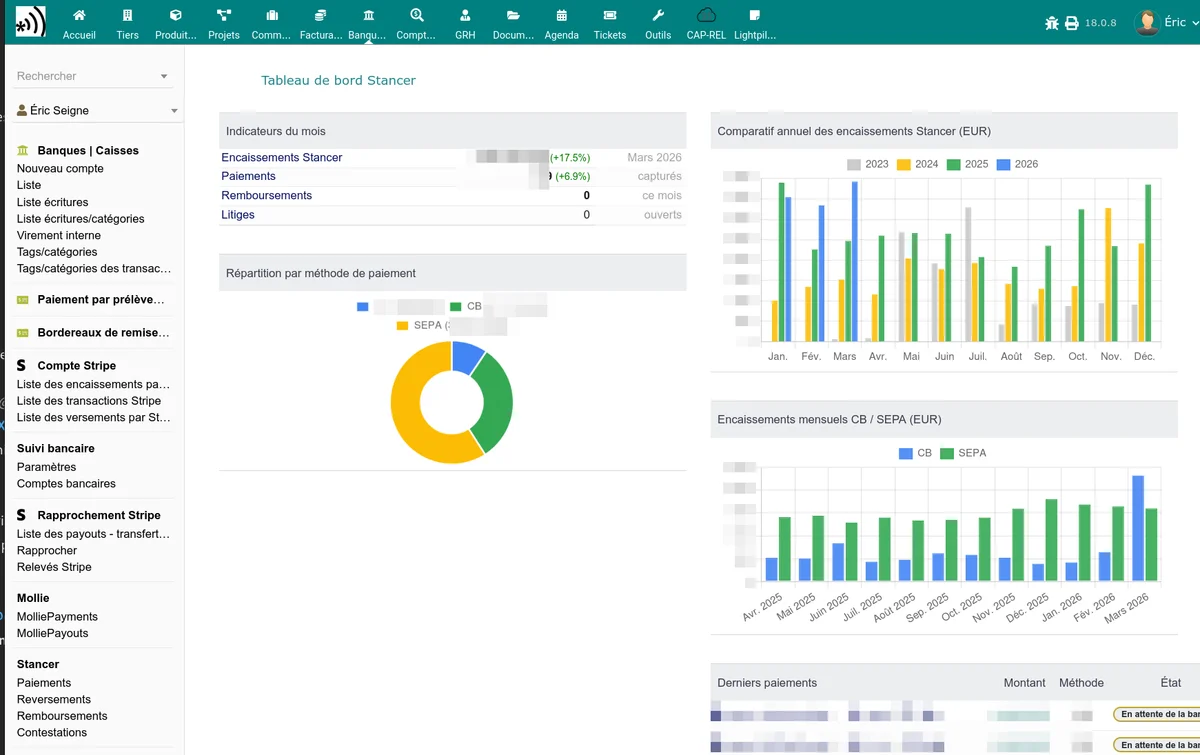The width and height of the screenshot is (1200, 755).
Task: Expand the Éric Seigne user selector
Action: (174, 111)
